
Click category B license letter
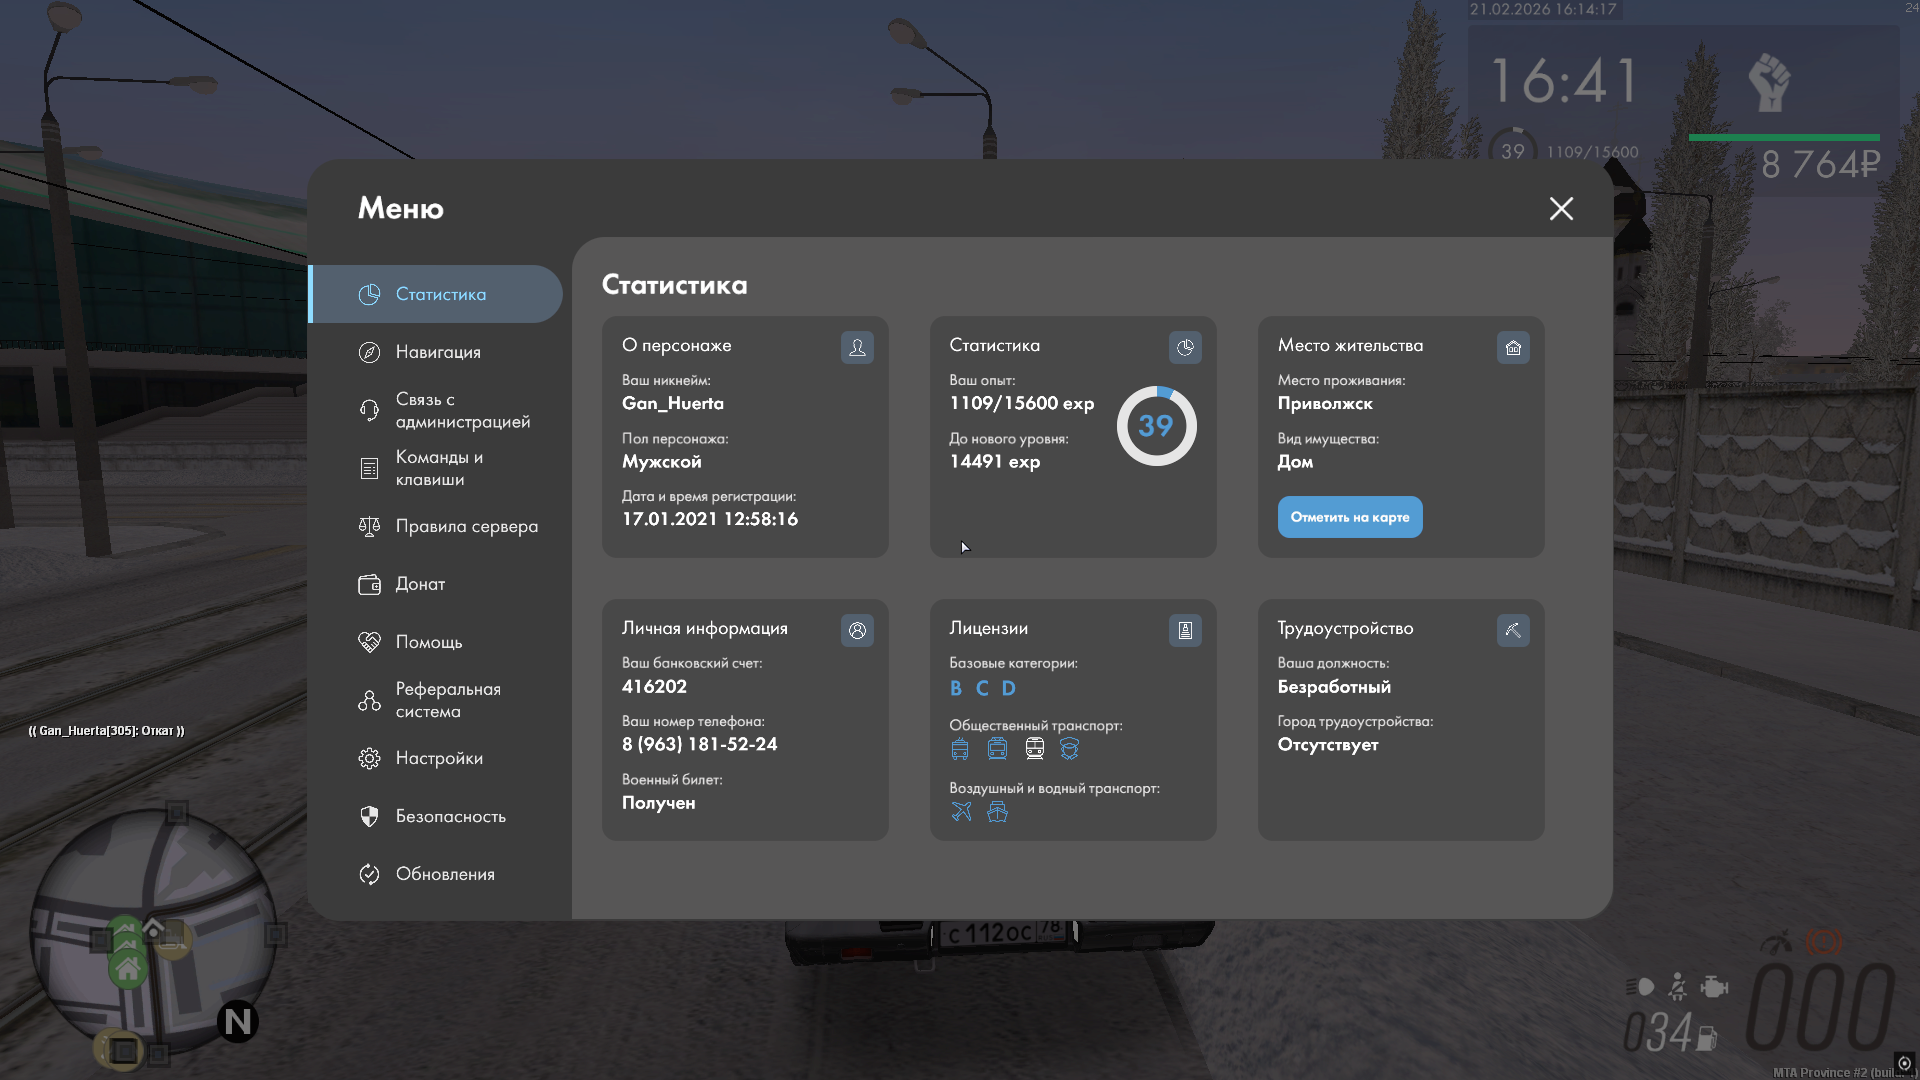(x=955, y=688)
